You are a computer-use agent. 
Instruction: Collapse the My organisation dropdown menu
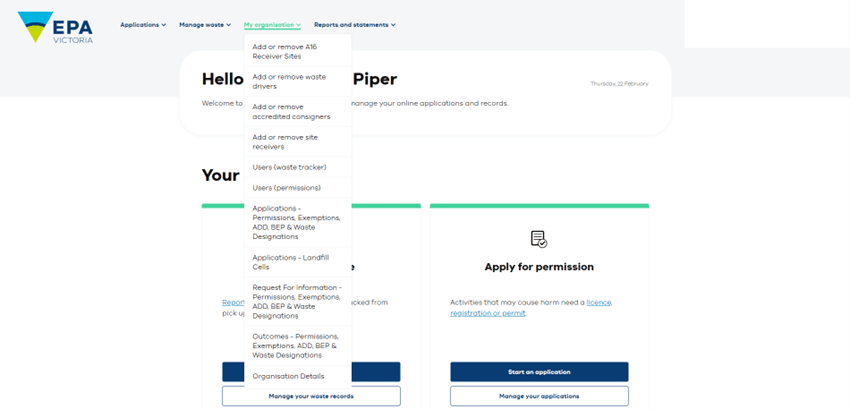point(272,25)
